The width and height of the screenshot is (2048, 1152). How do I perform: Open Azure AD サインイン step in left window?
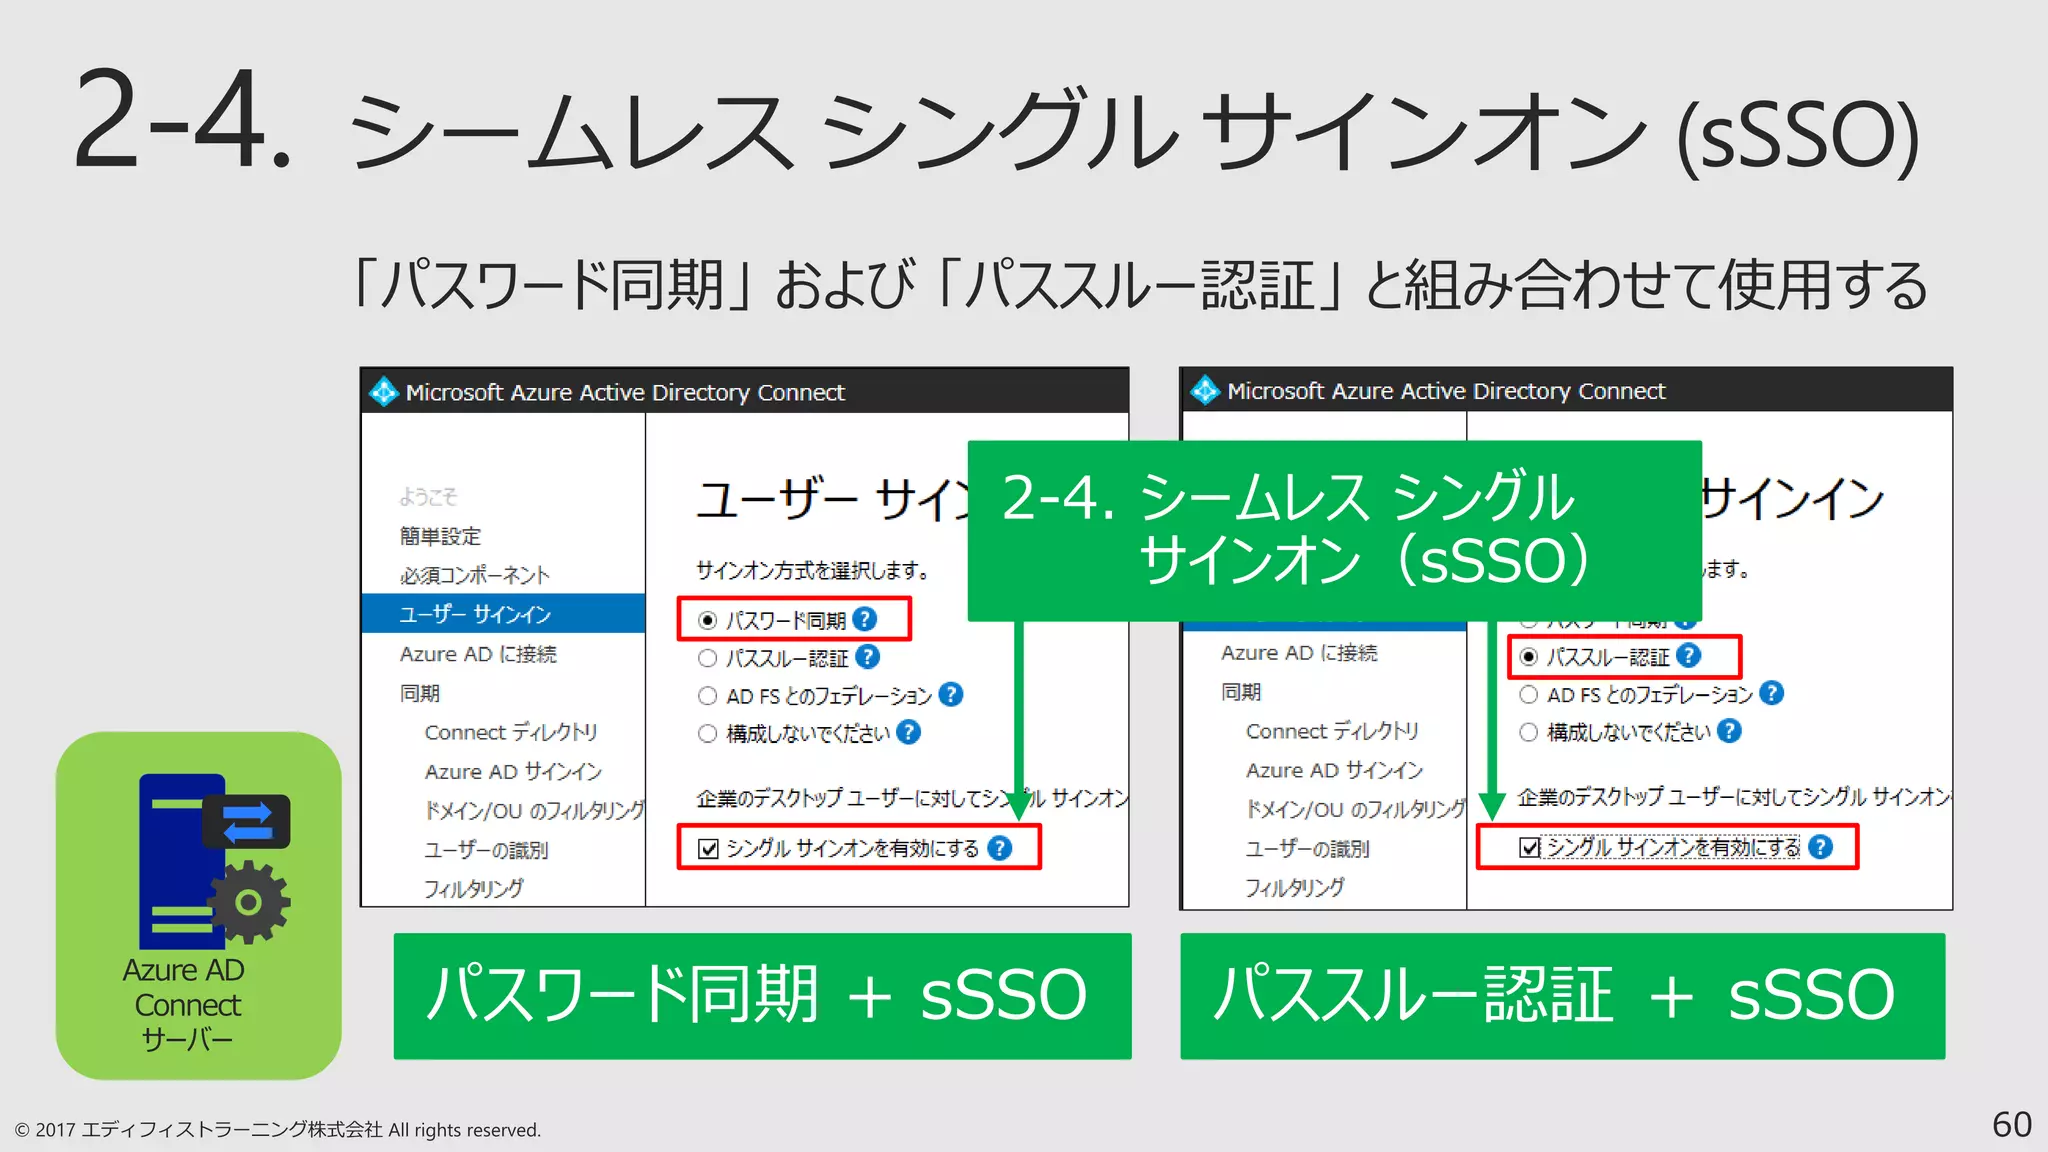pyautogui.click(x=513, y=771)
